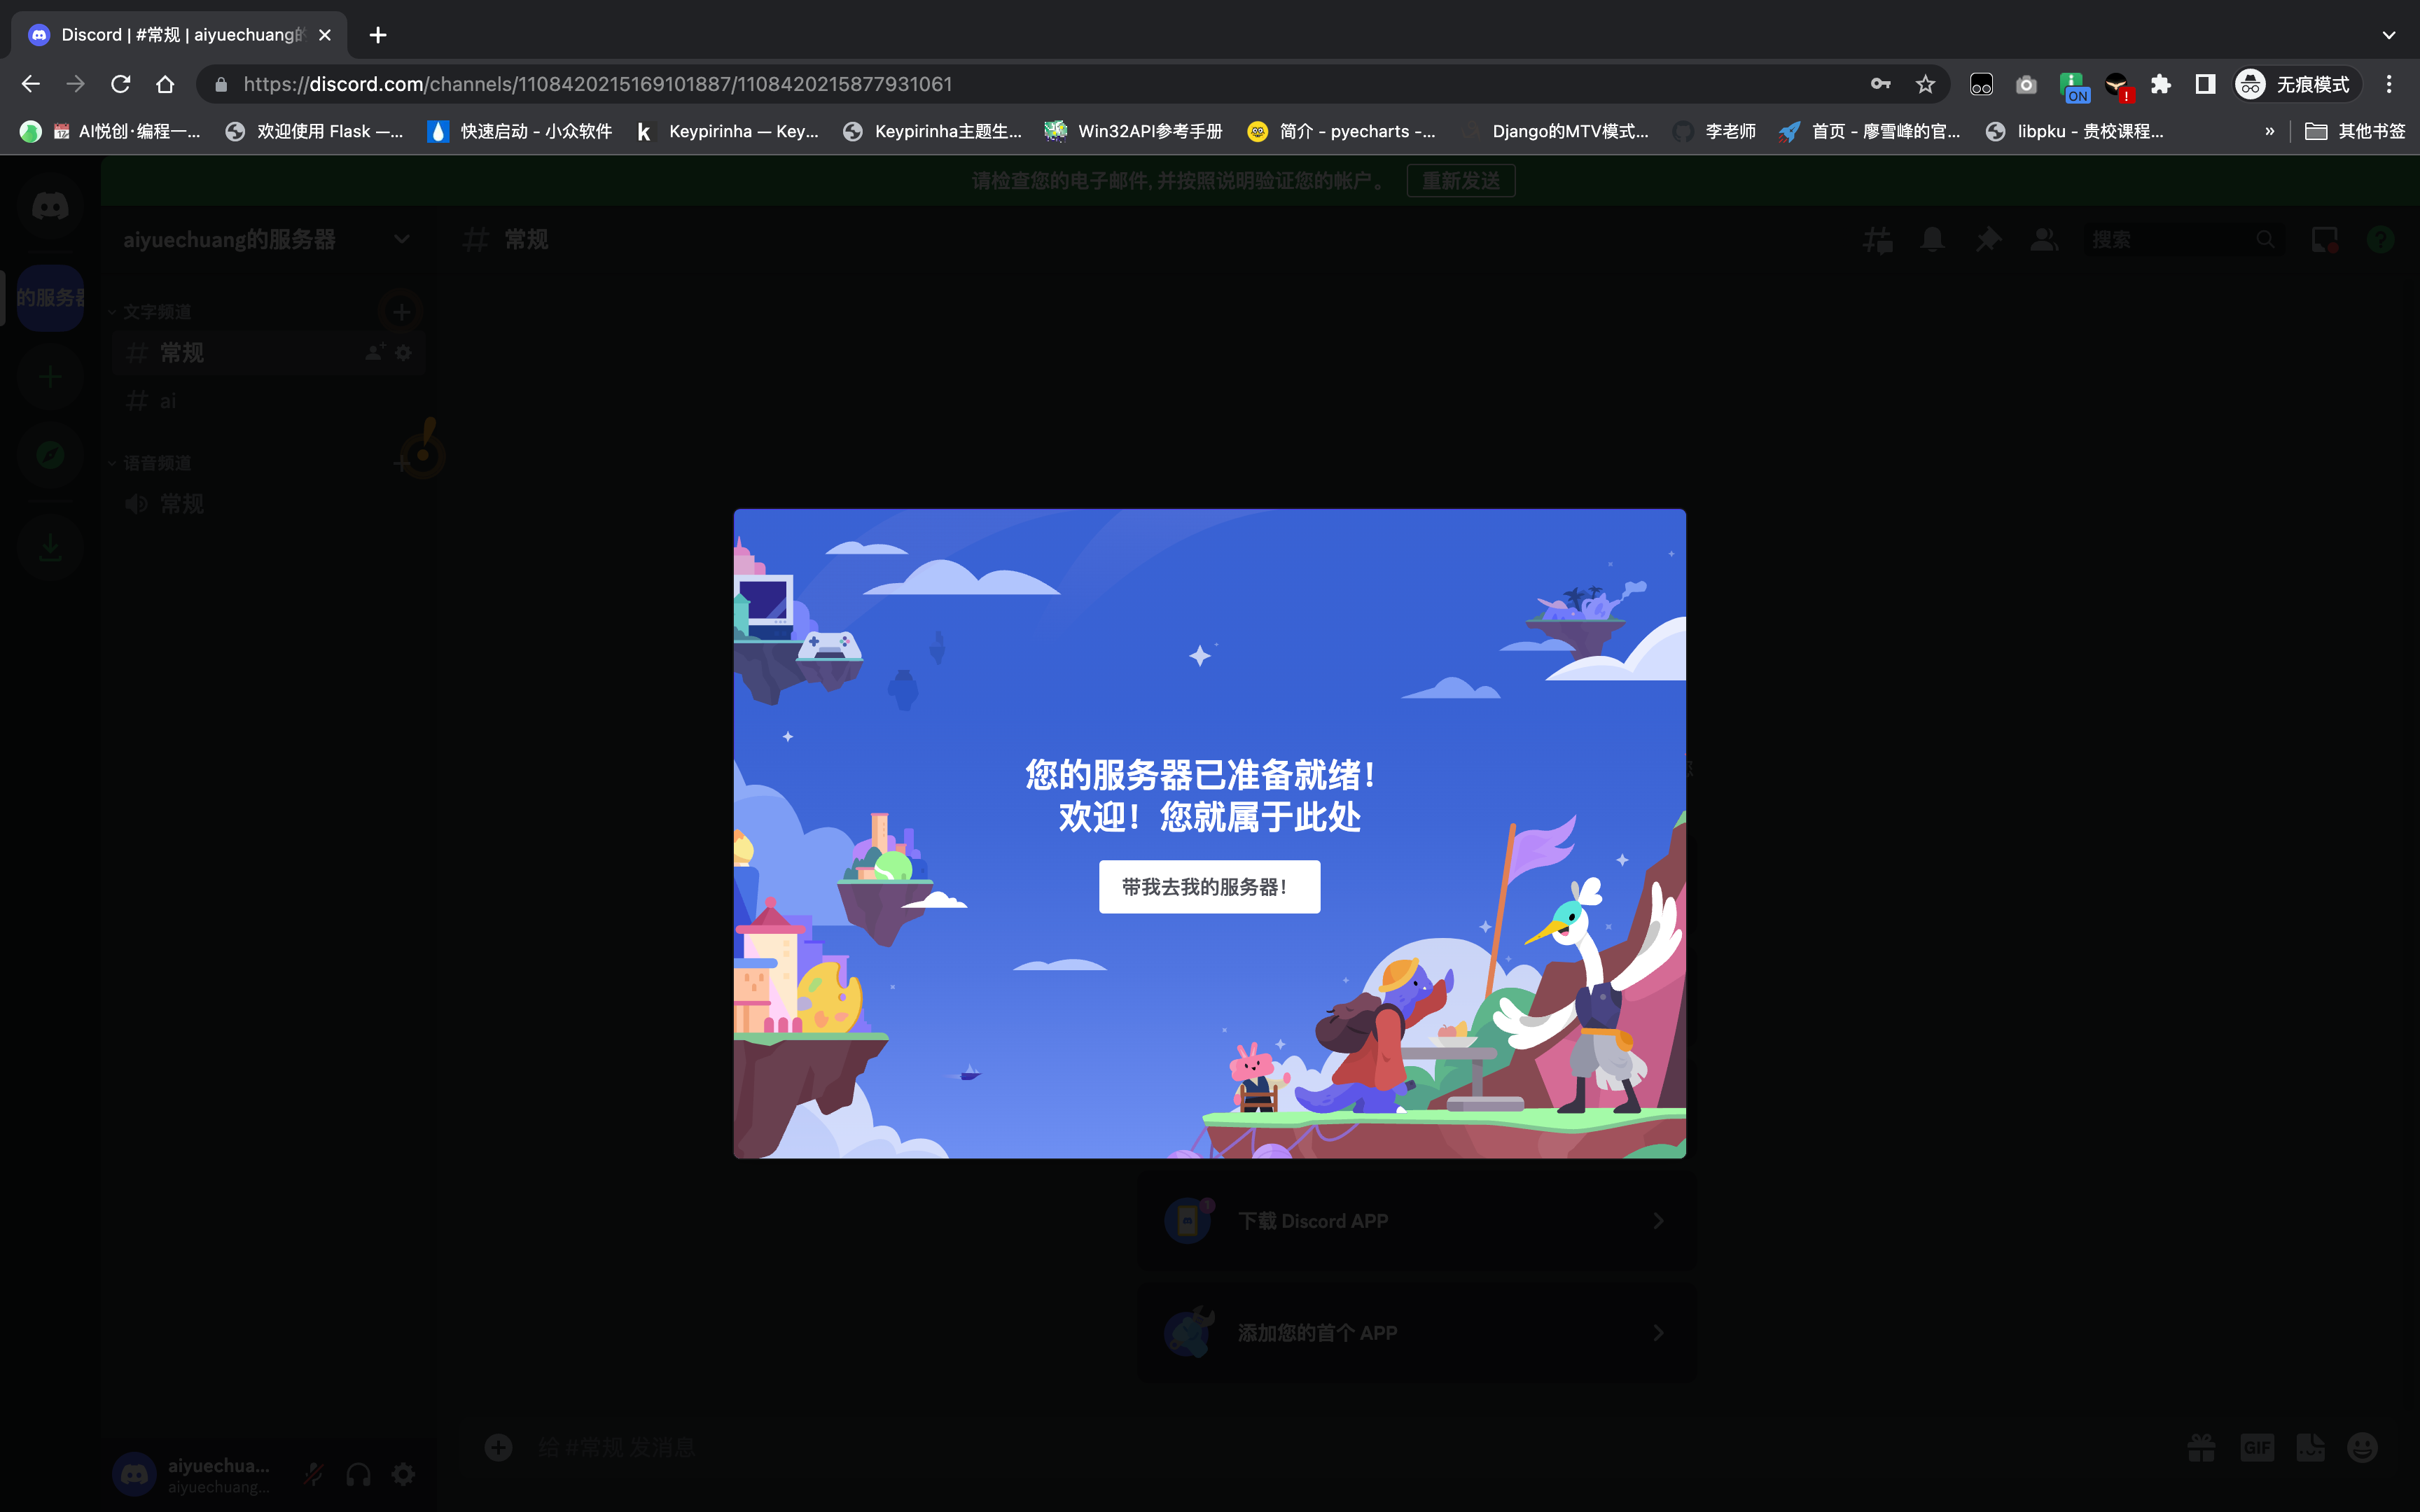Open the Chrome tab search chevron
Image resolution: width=2420 pixels, height=1512 pixels.
2388,35
